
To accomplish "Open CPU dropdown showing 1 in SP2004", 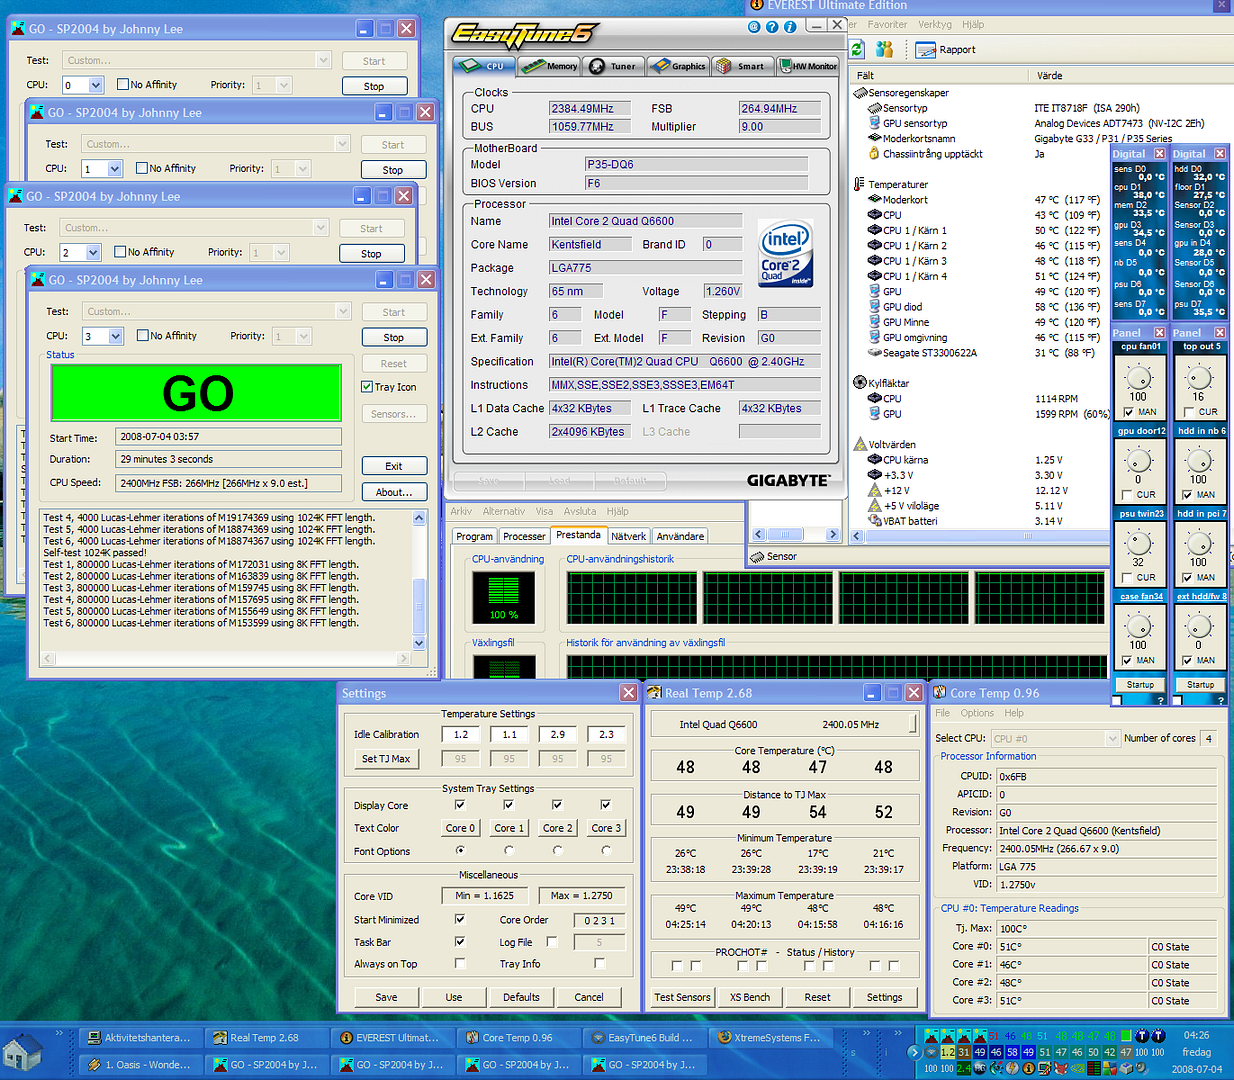I will (114, 170).
